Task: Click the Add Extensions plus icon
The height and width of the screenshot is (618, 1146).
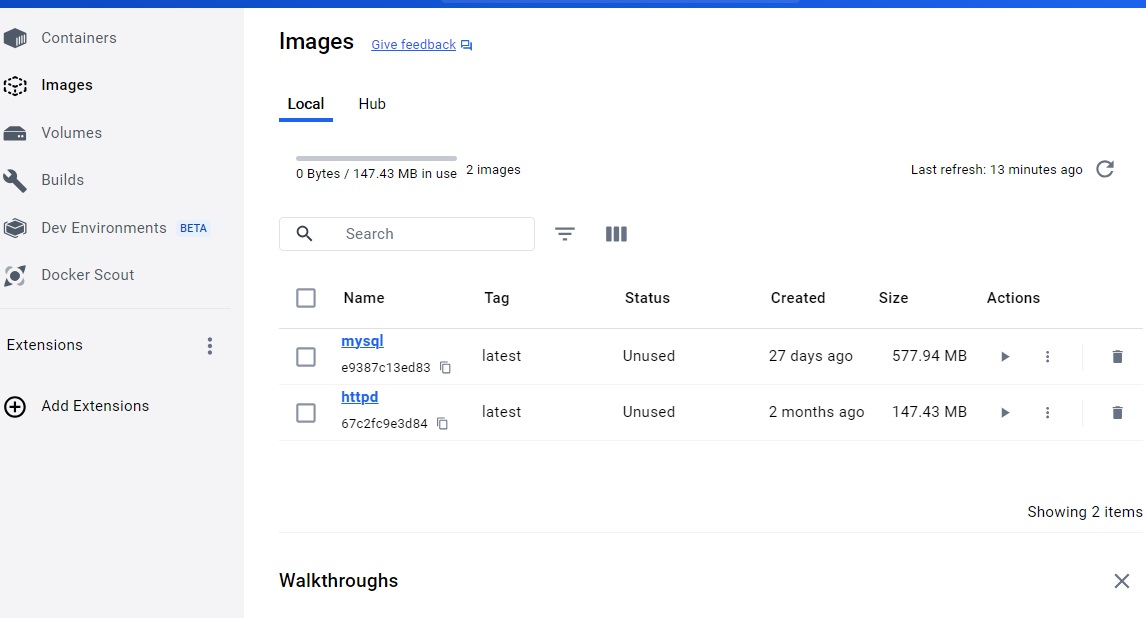Action: [15, 407]
